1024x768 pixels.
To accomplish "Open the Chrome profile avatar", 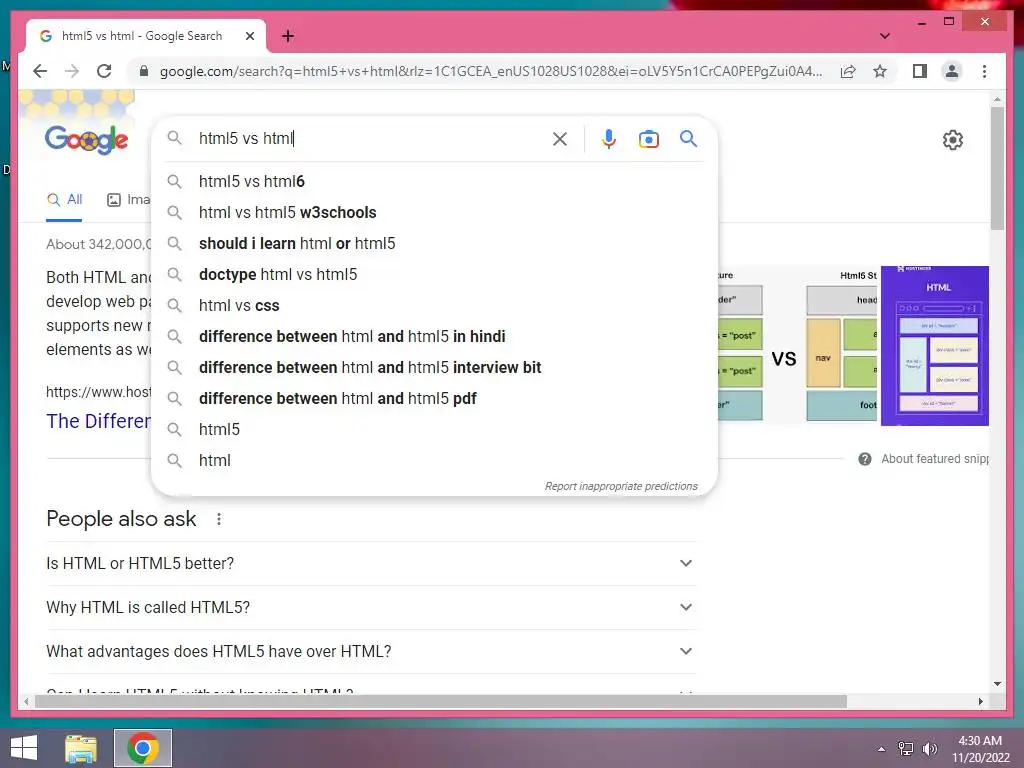I will tap(952, 71).
